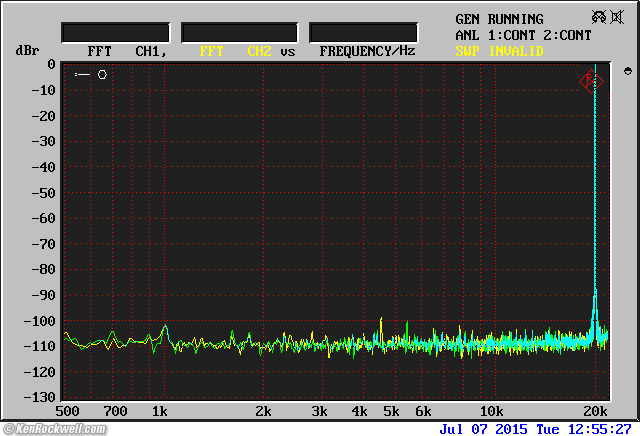Click the '-90' y-axis label

tap(43, 295)
